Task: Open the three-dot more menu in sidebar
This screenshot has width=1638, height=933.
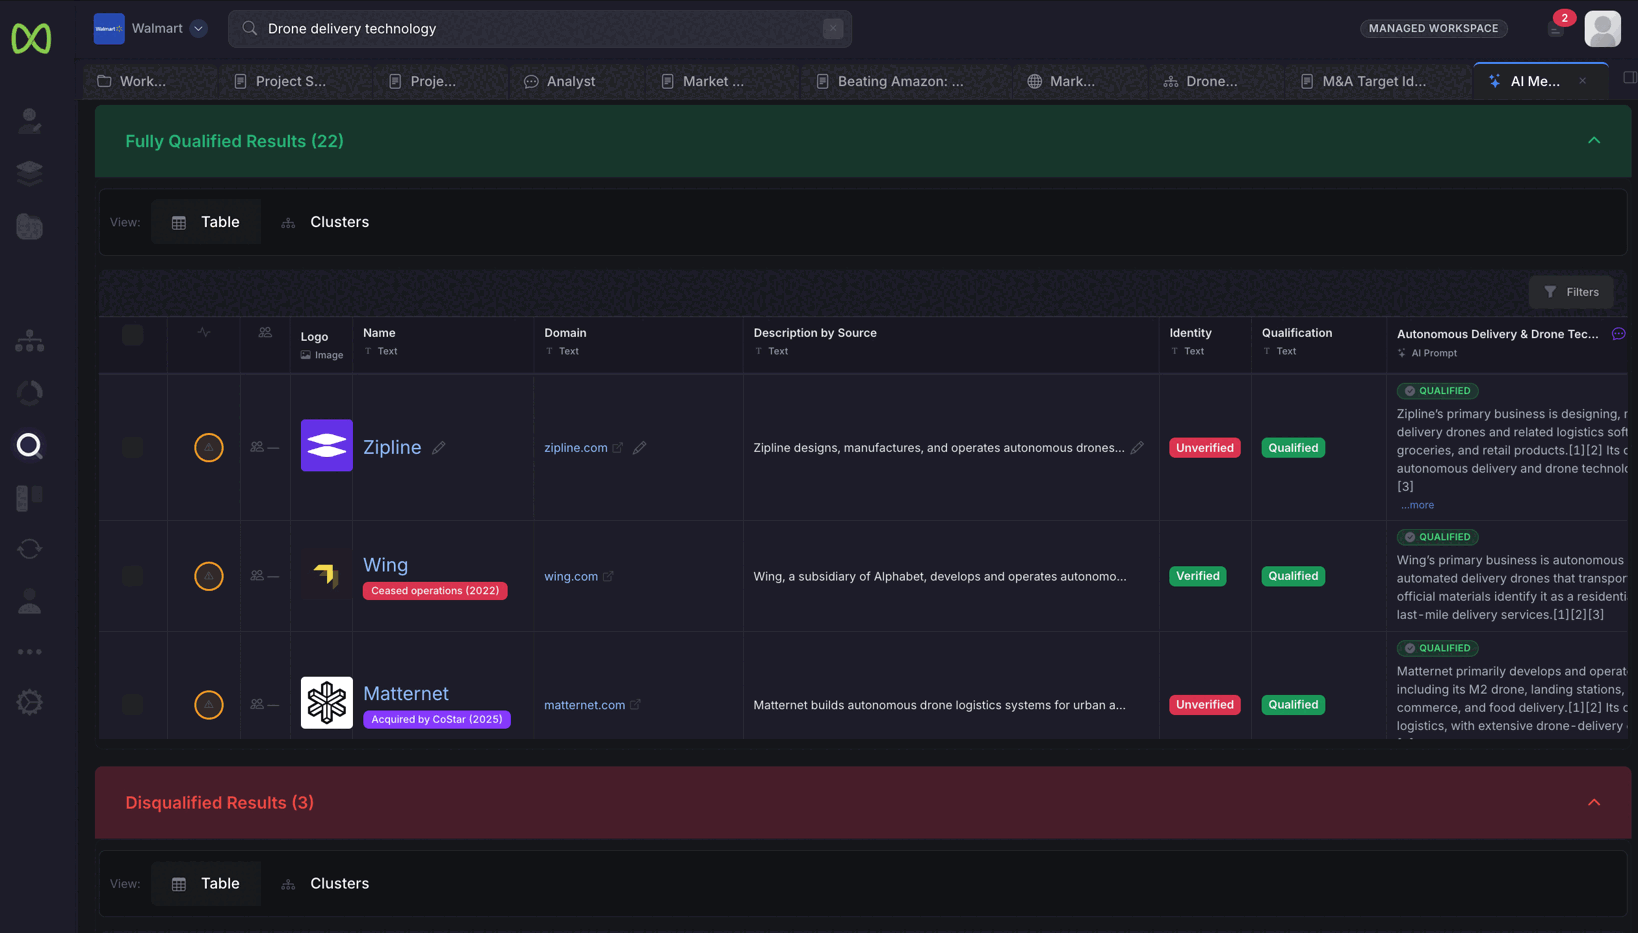Action: tap(30, 652)
